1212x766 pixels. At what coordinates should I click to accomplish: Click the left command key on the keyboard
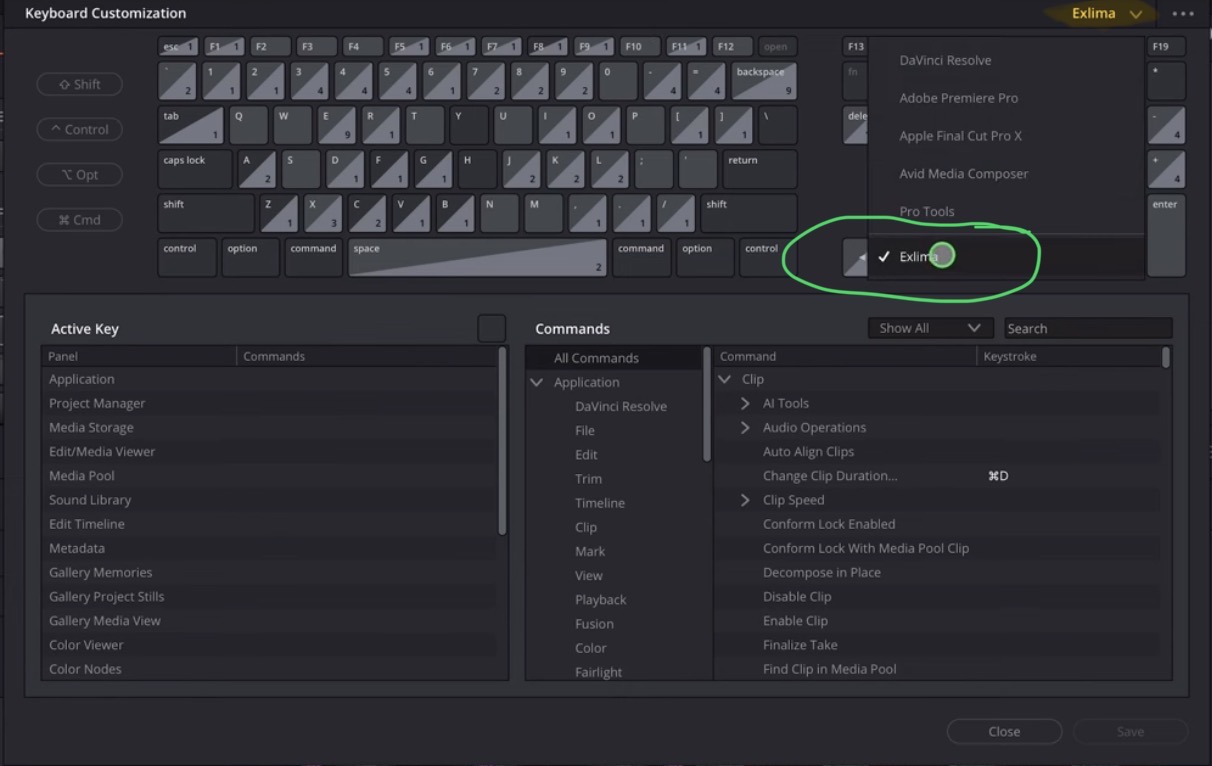tap(314, 257)
